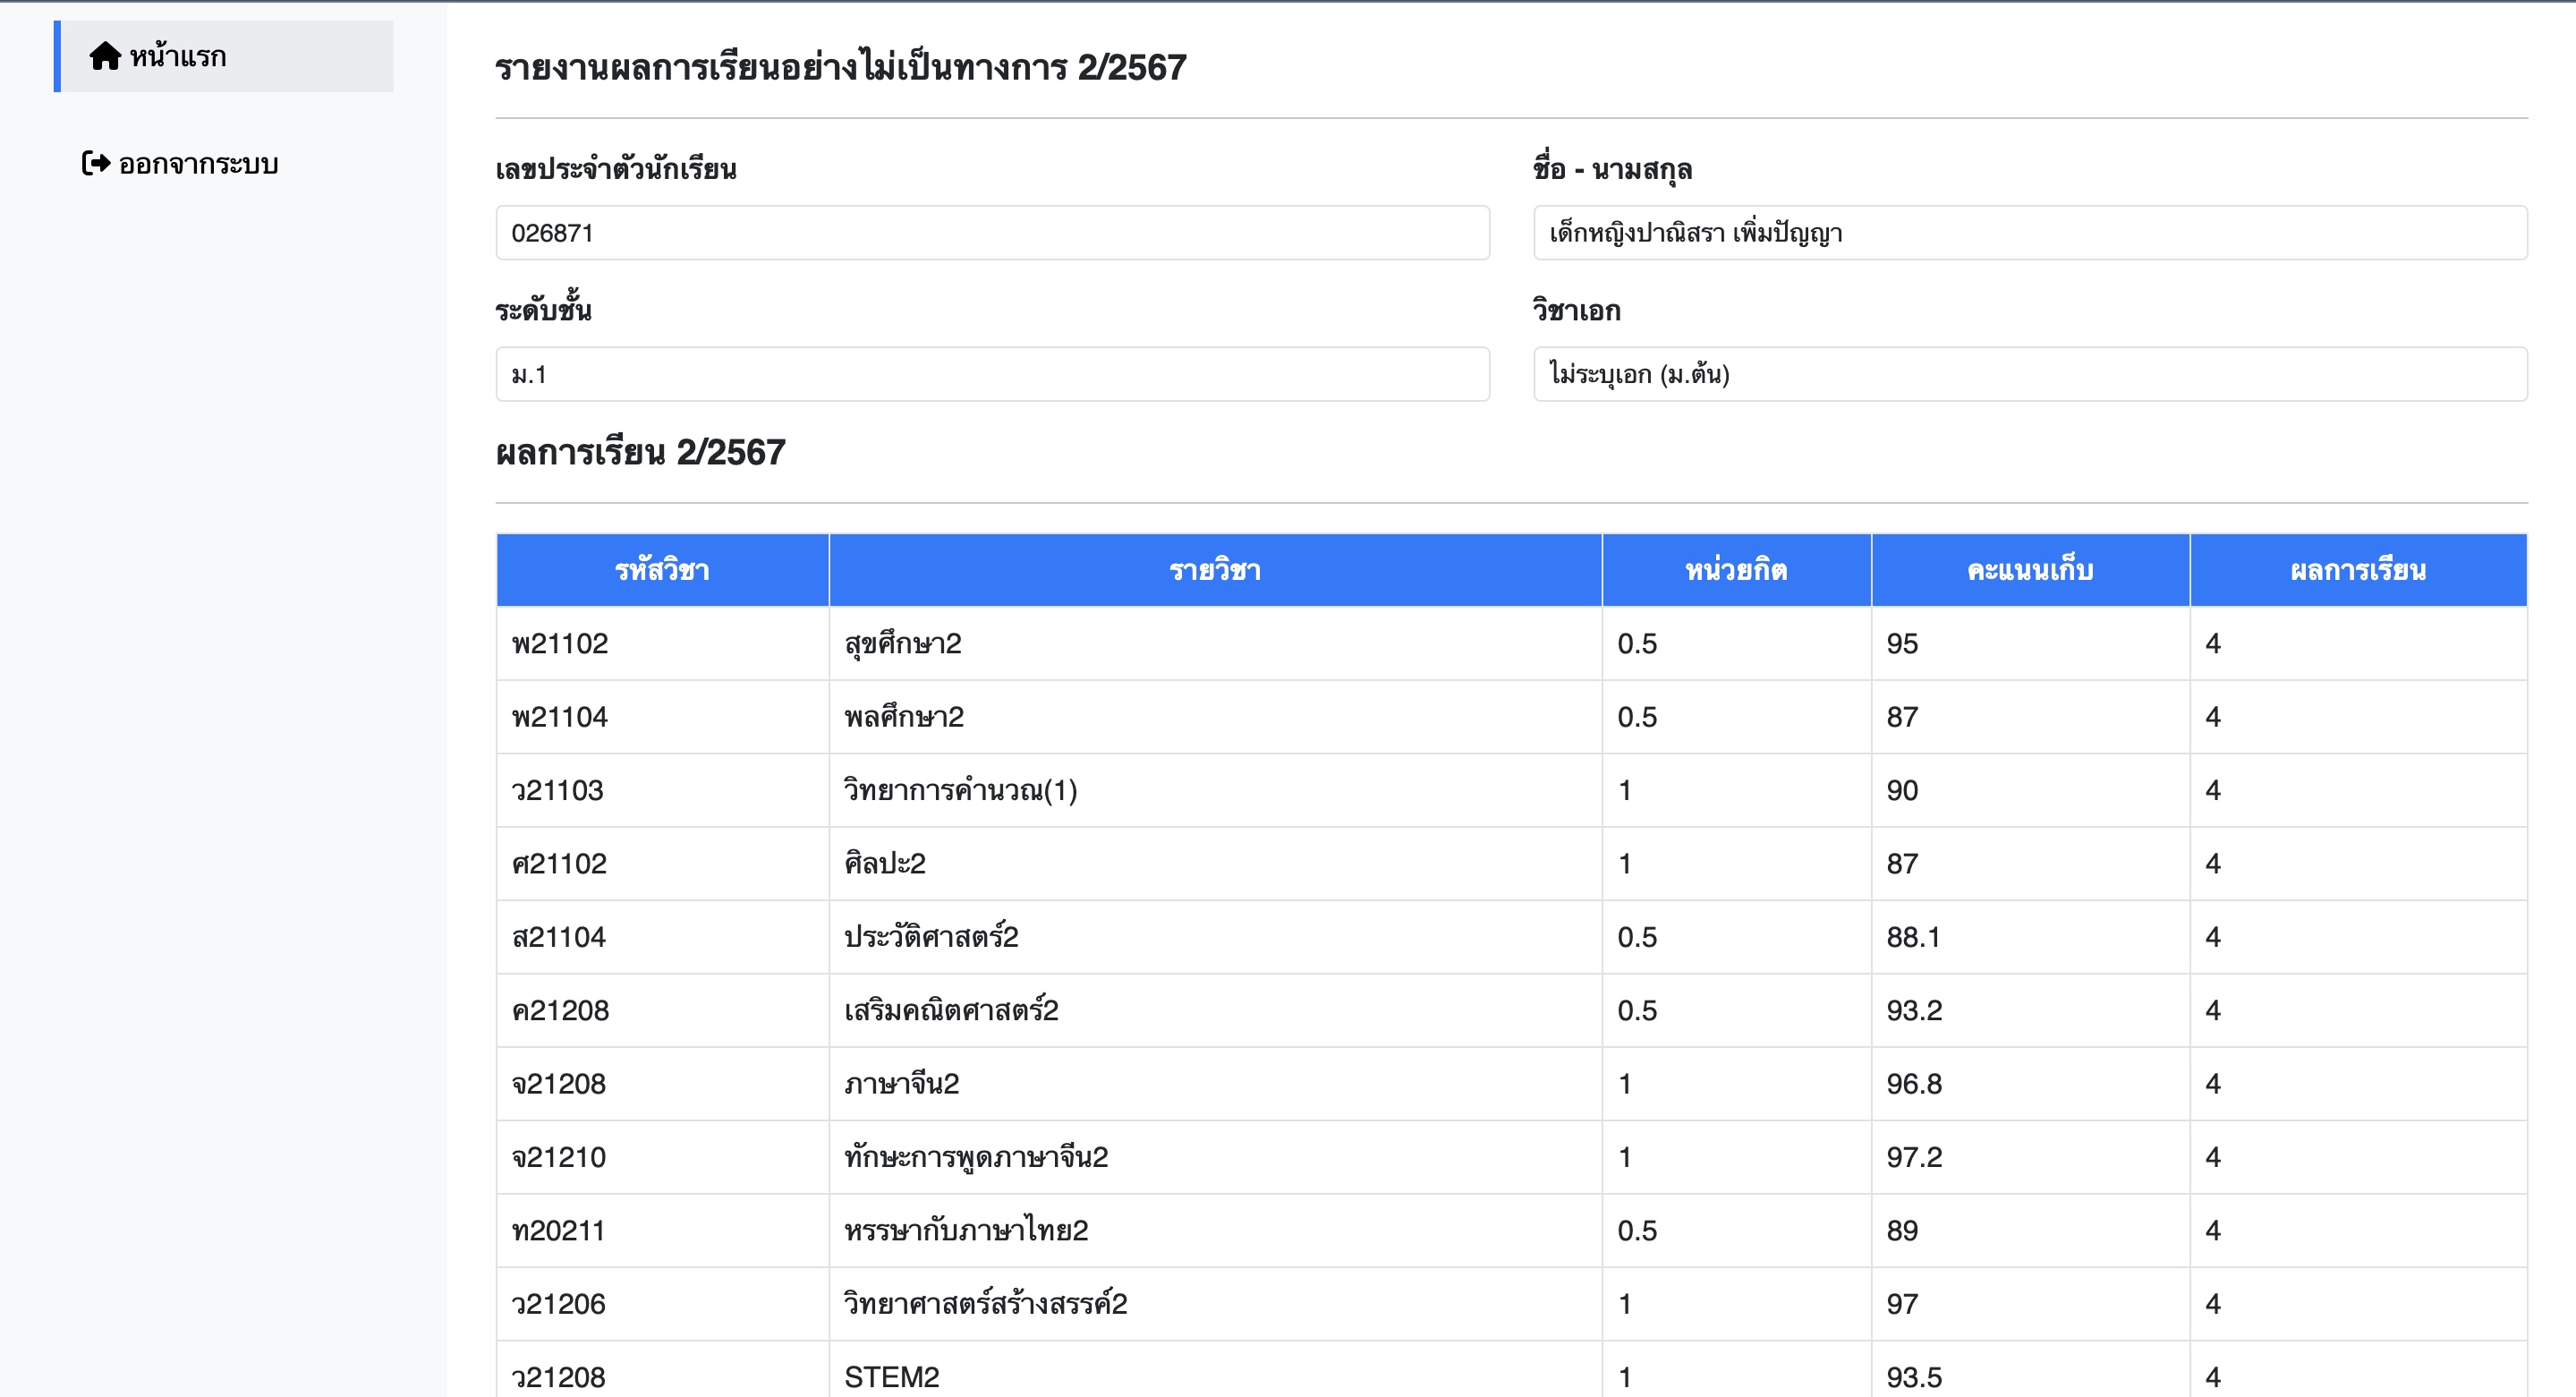The width and height of the screenshot is (2576, 1397).
Task: Click the section heading ผลการเรียน 2/2567
Action: [x=641, y=453]
